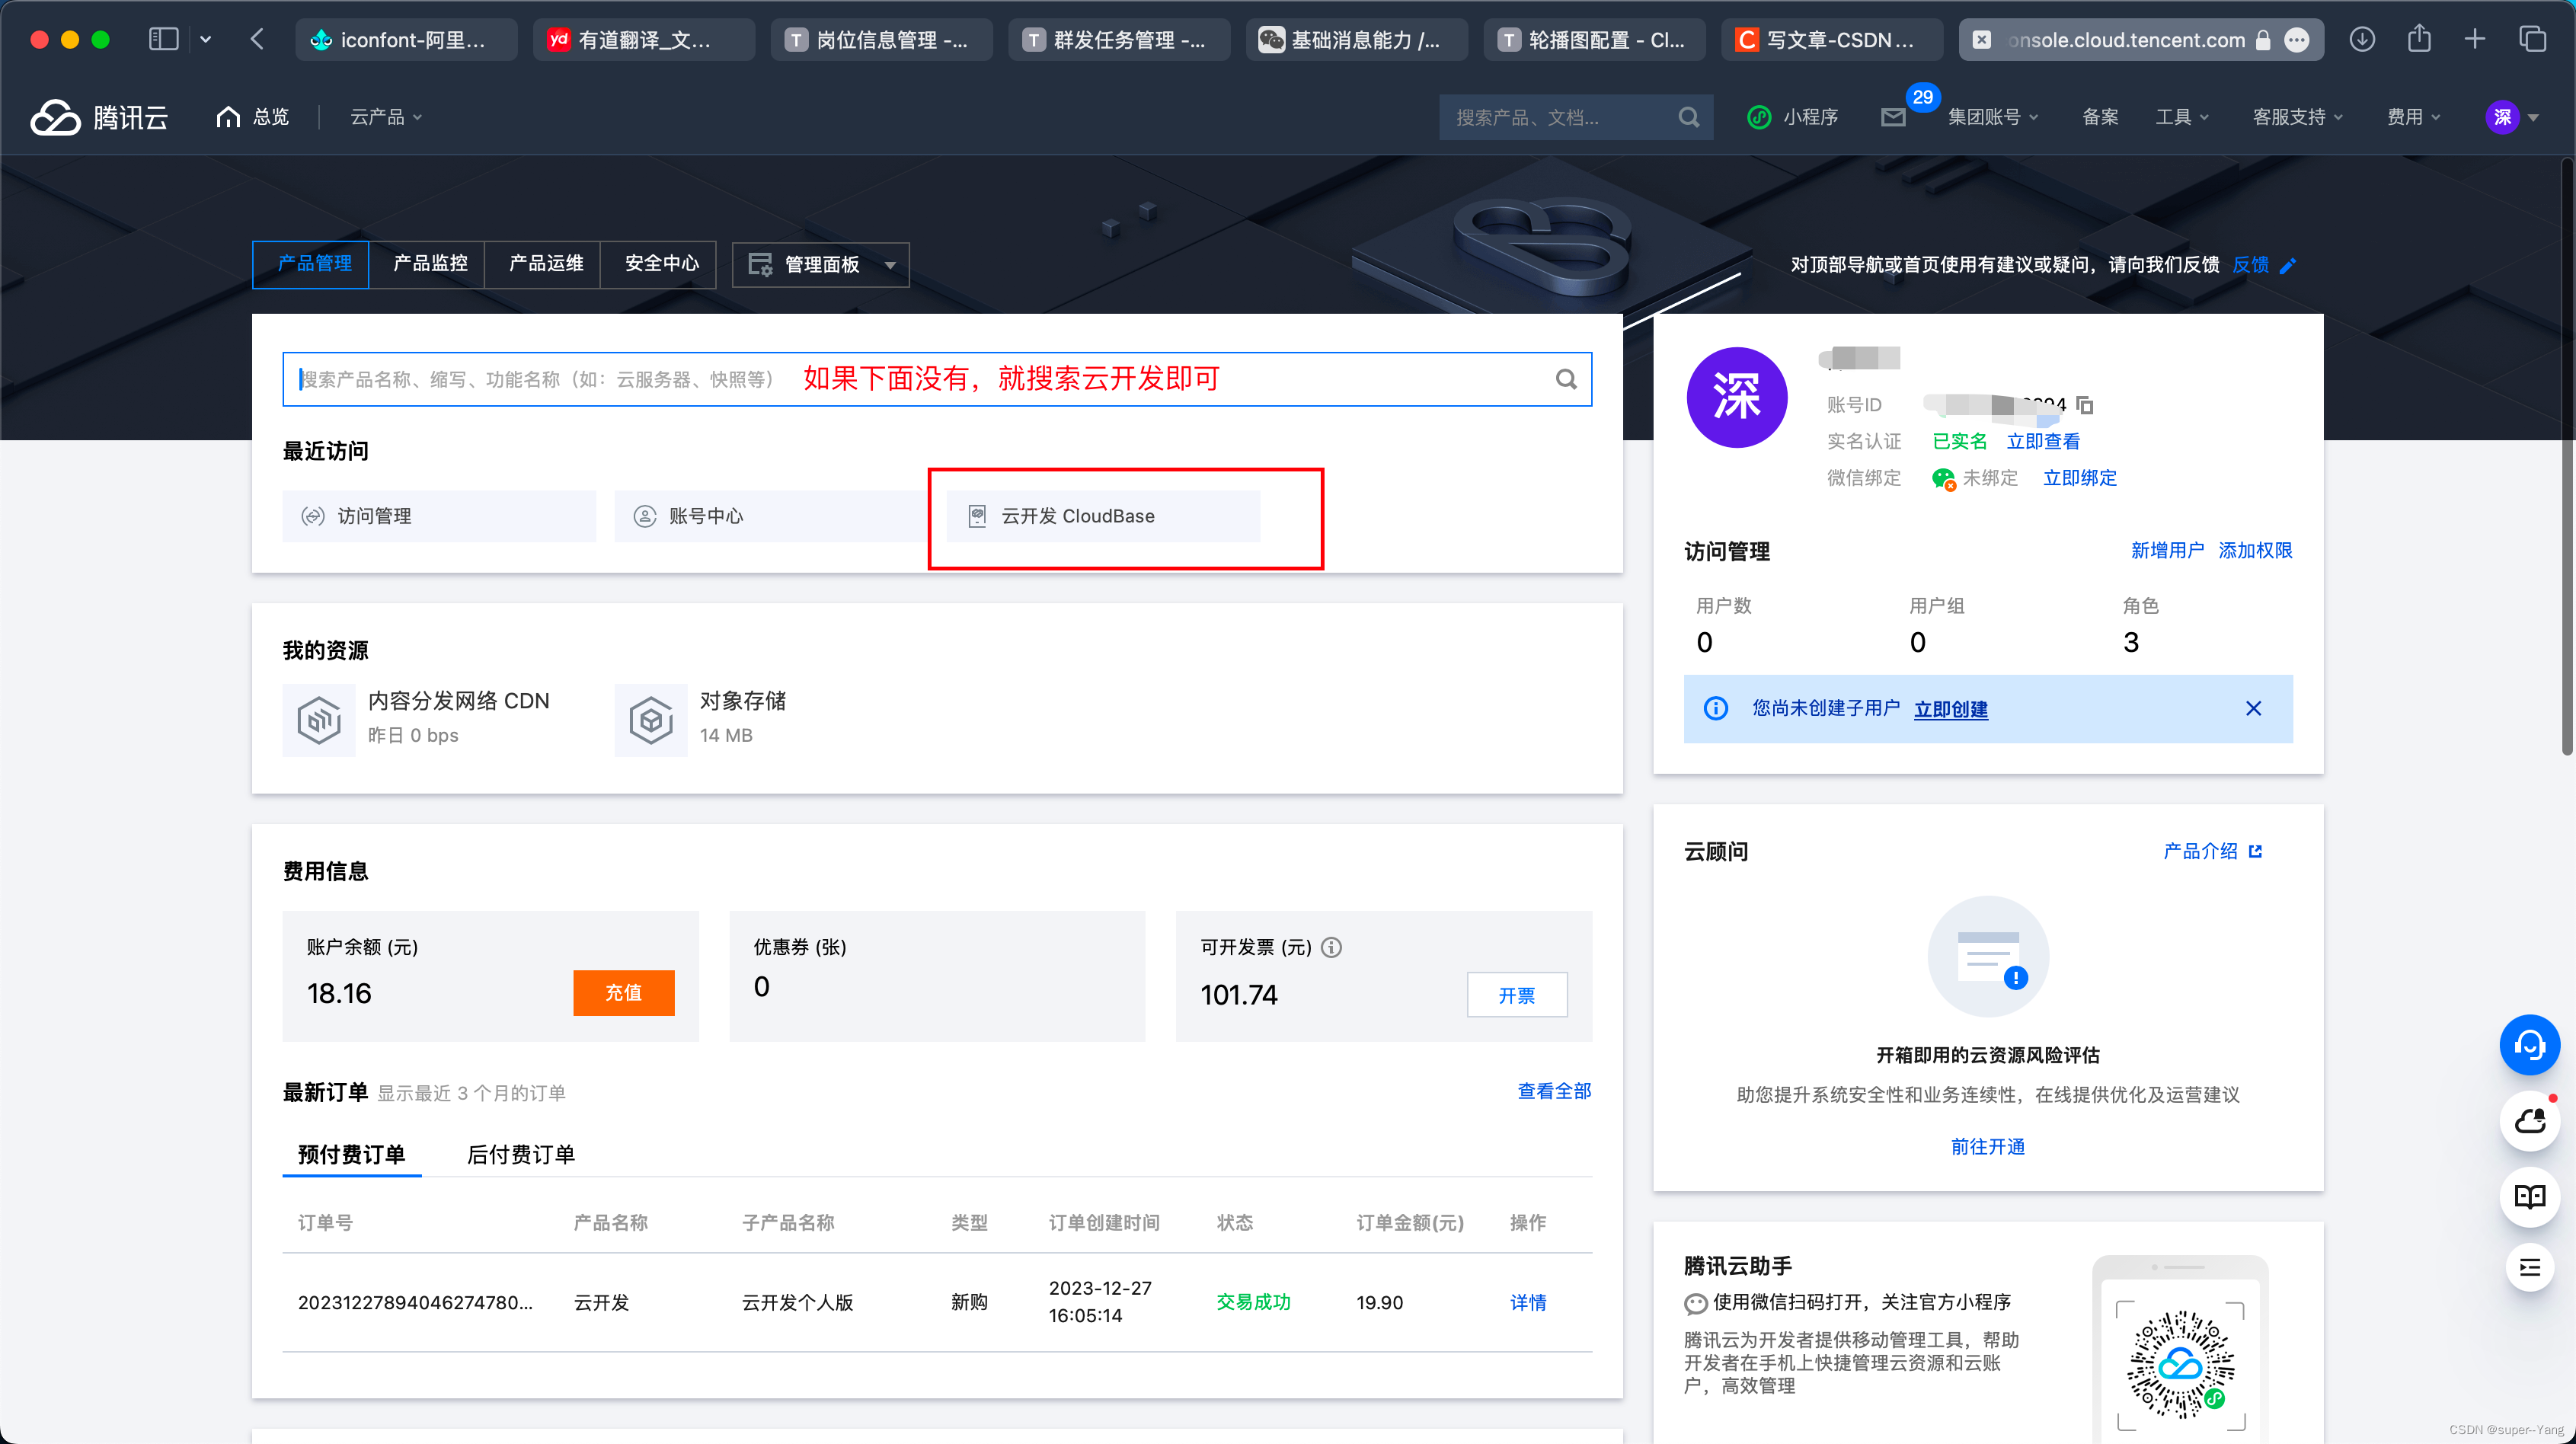The height and width of the screenshot is (1444, 2576).
Task: Open the 小程序 mini program icon
Action: click(x=1759, y=117)
